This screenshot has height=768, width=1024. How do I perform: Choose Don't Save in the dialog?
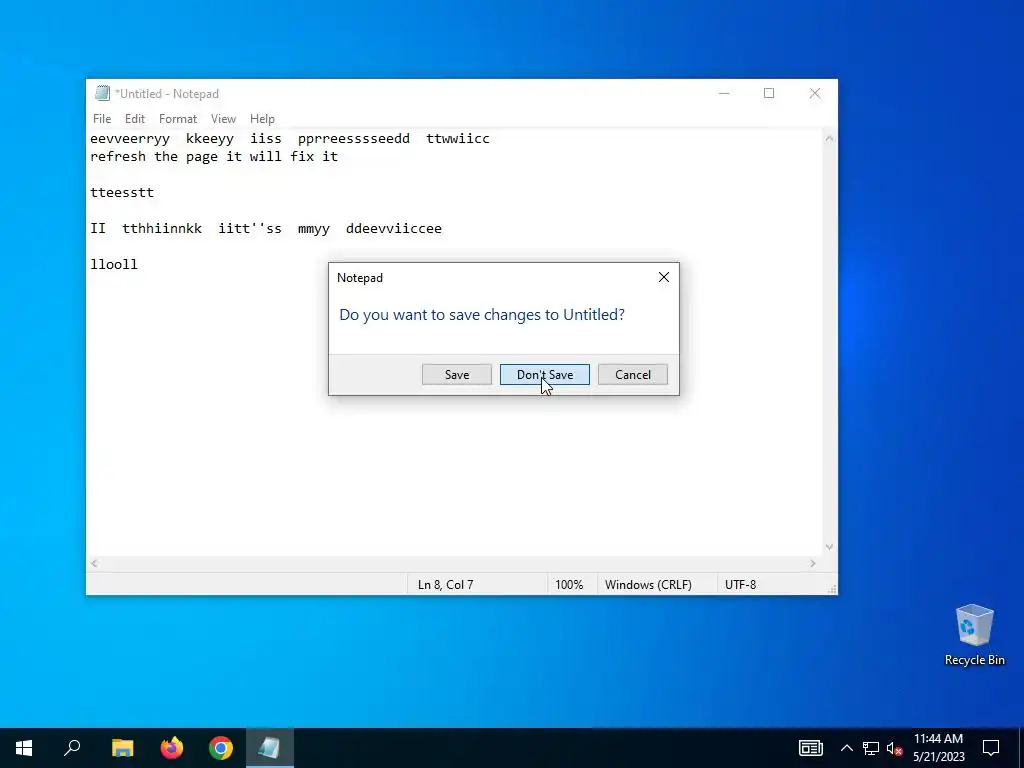pos(545,375)
